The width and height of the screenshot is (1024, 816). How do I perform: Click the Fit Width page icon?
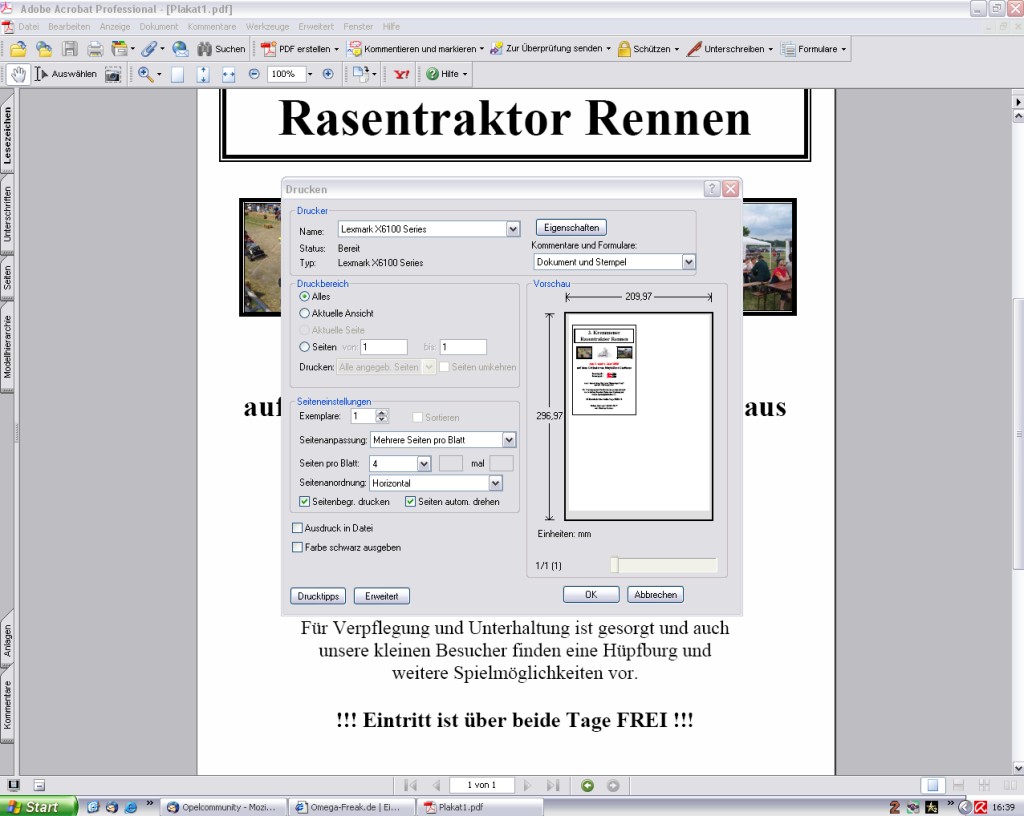point(228,74)
